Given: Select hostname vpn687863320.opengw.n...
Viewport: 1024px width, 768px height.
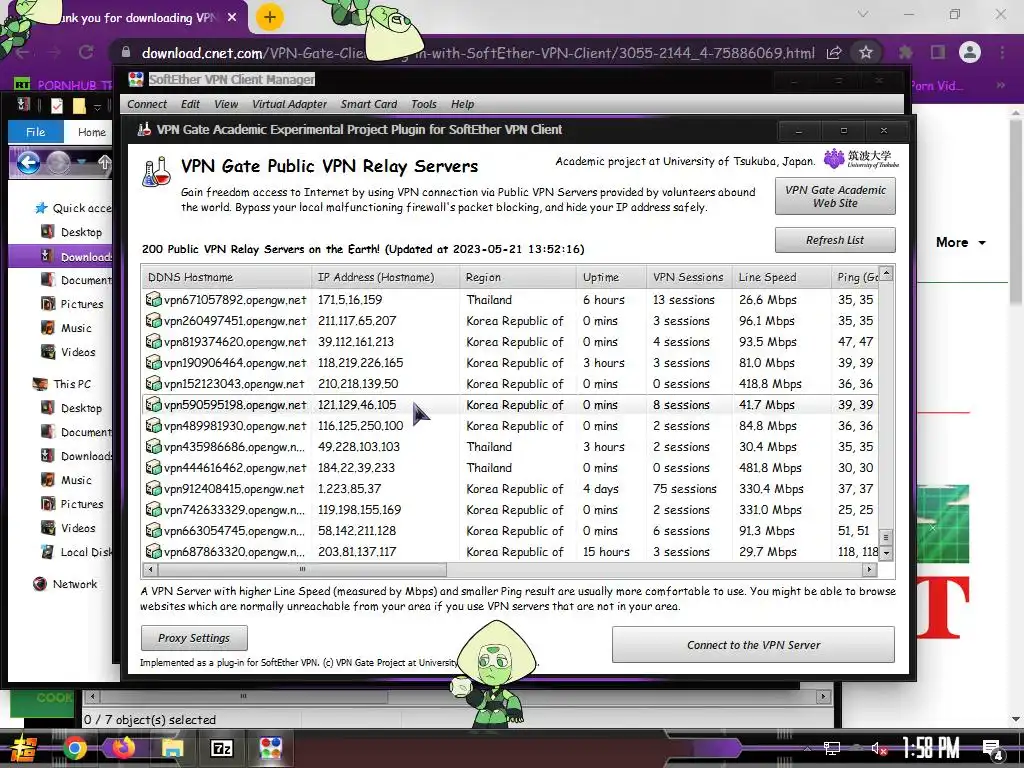Looking at the screenshot, I should tap(234, 552).
